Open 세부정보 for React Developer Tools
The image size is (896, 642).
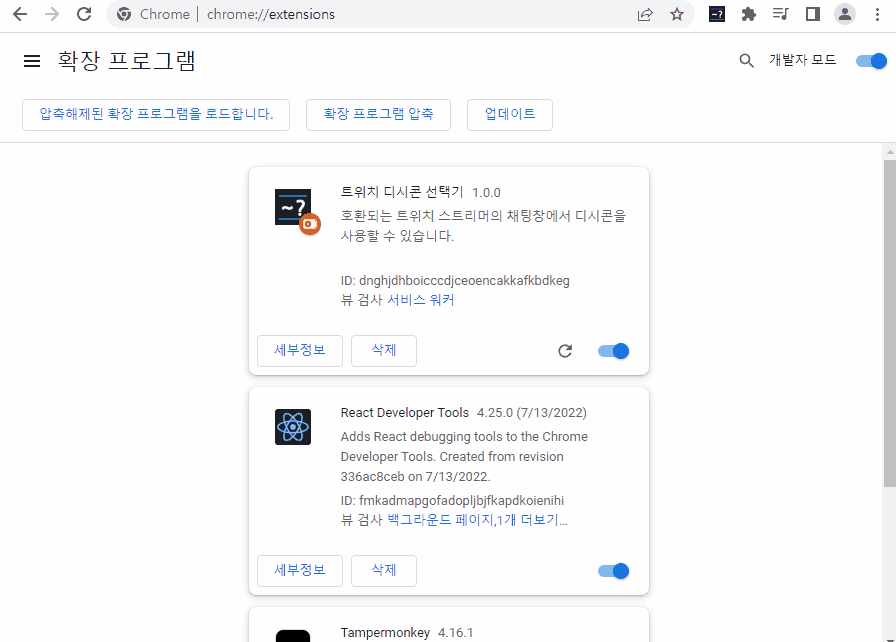tap(300, 571)
